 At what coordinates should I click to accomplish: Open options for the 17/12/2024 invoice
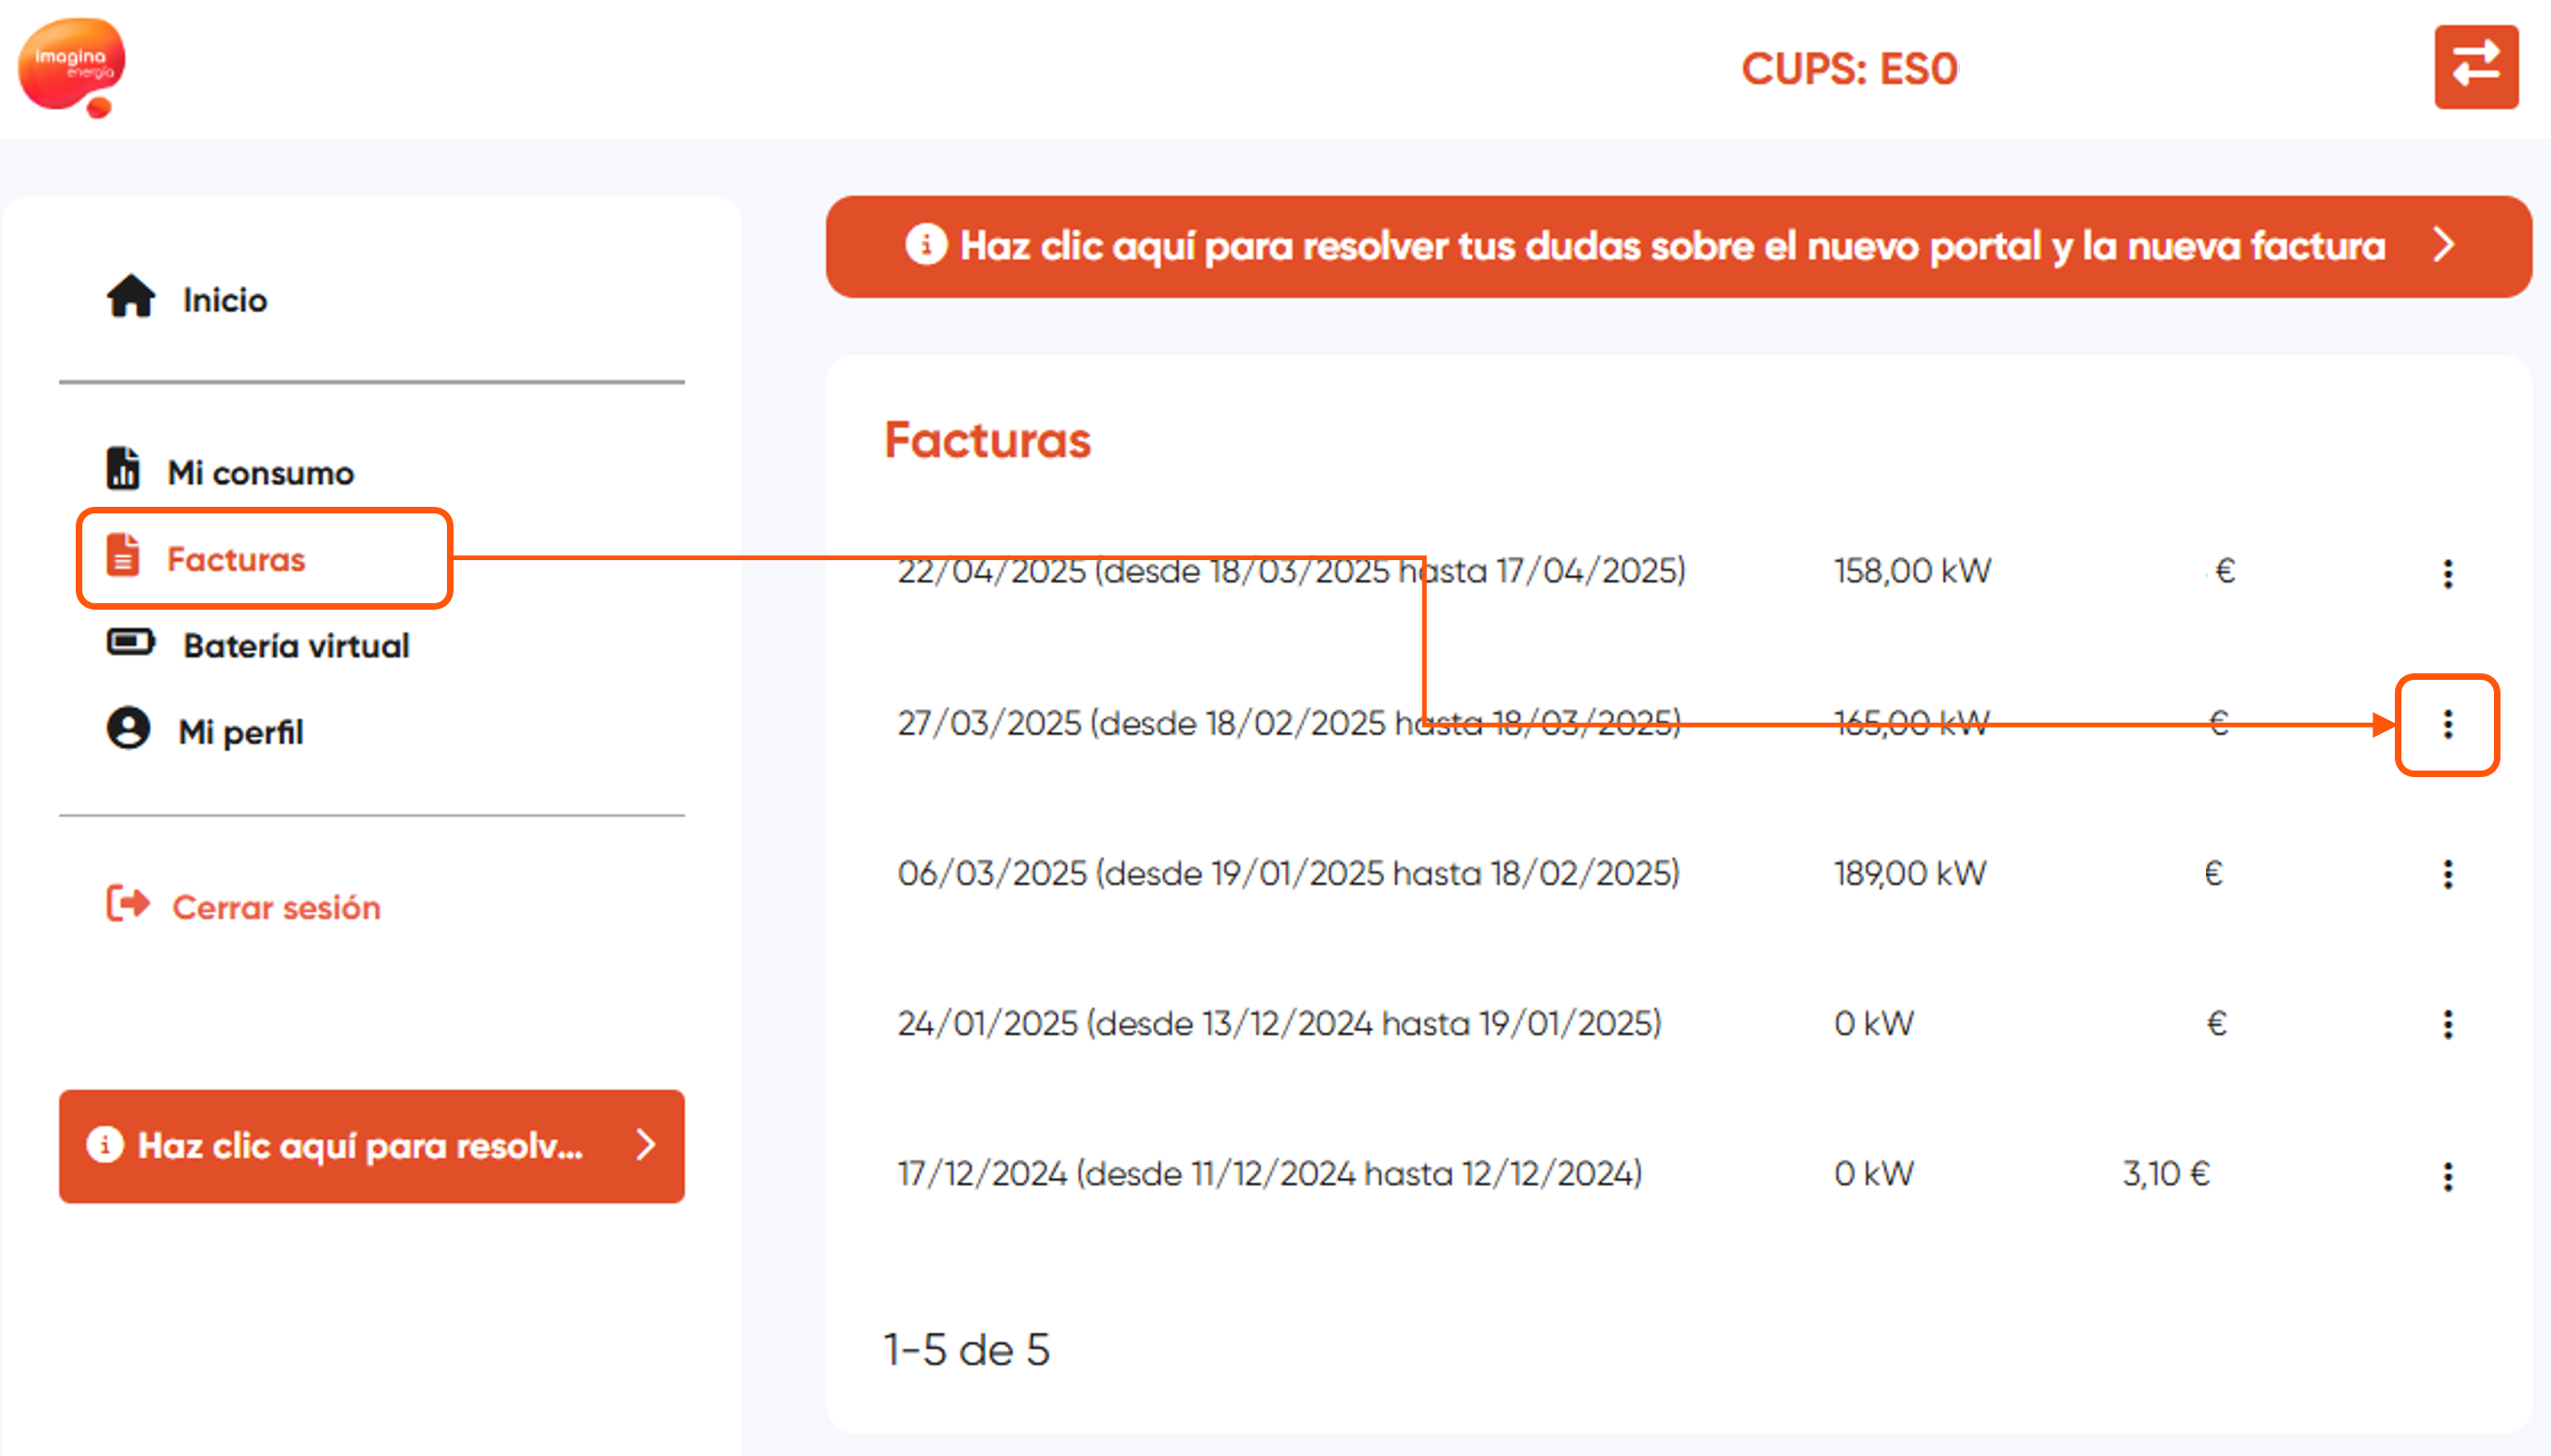click(2447, 1176)
